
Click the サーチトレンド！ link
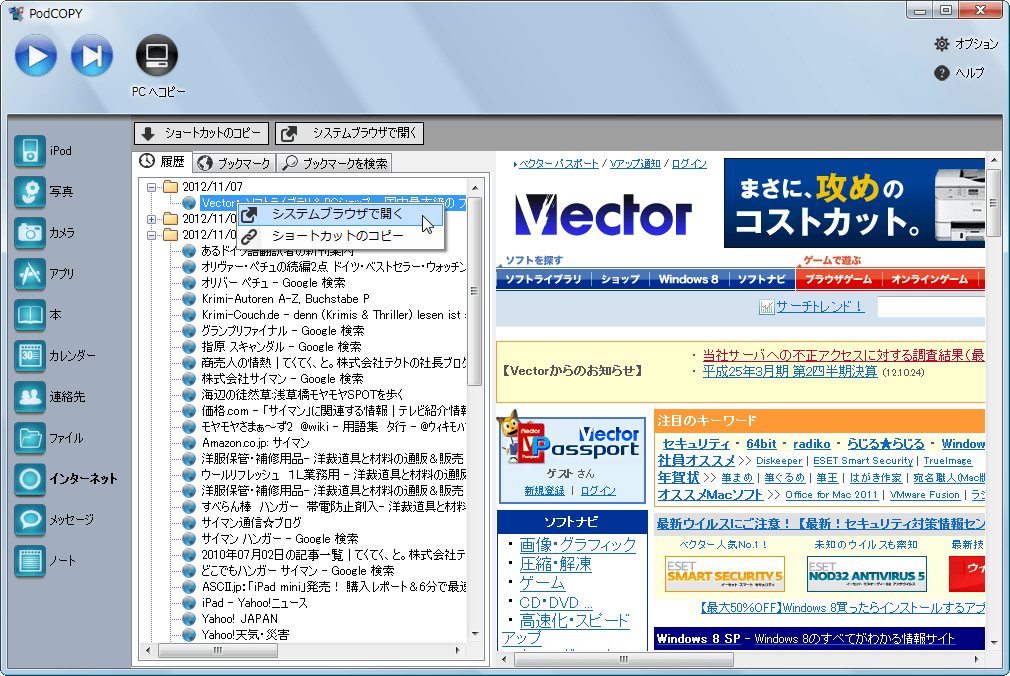click(x=819, y=307)
